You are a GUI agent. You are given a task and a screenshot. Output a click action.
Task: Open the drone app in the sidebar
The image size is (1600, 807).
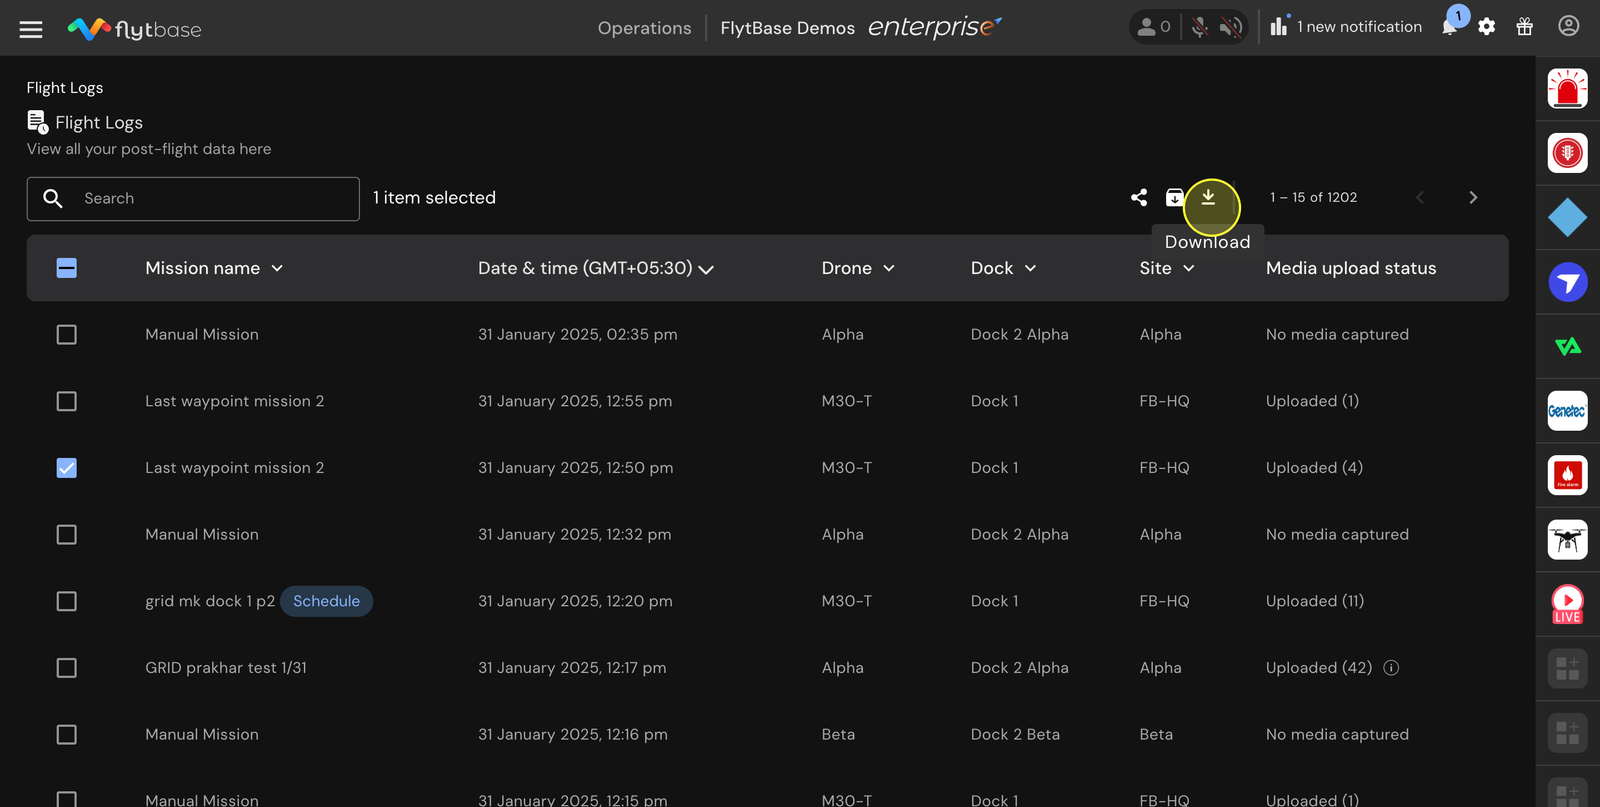[x=1567, y=540]
